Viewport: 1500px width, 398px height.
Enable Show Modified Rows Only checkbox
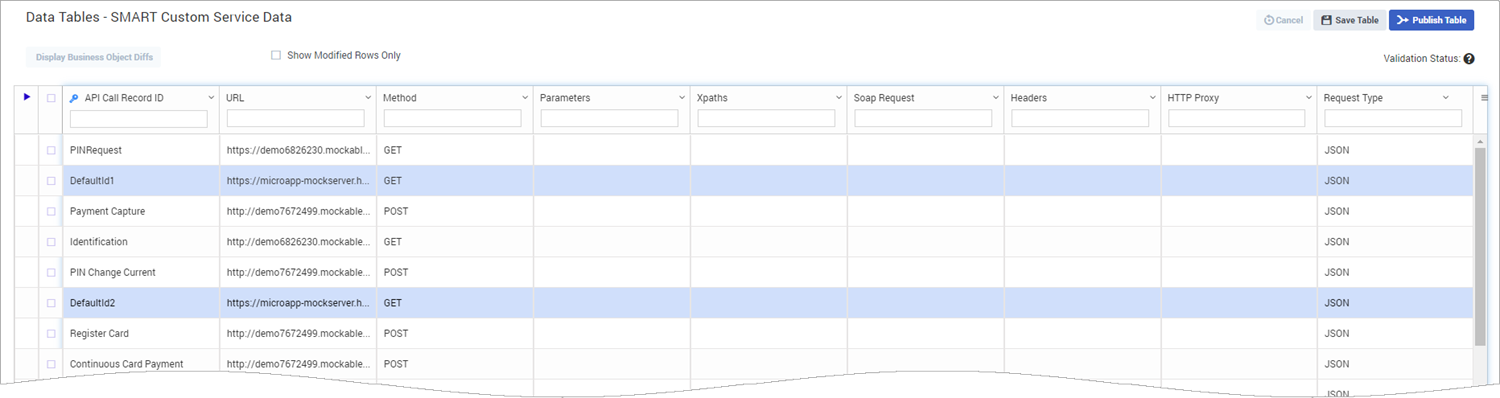[x=276, y=56]
